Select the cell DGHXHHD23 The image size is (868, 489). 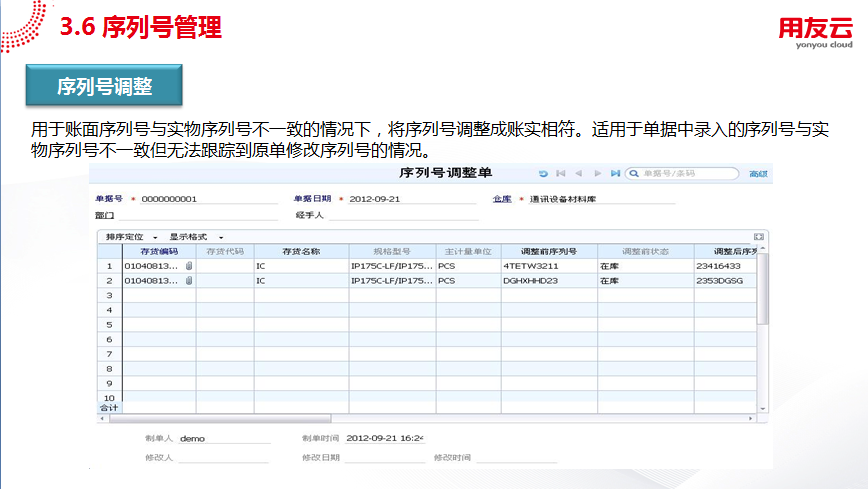click(x=549, y=281)
